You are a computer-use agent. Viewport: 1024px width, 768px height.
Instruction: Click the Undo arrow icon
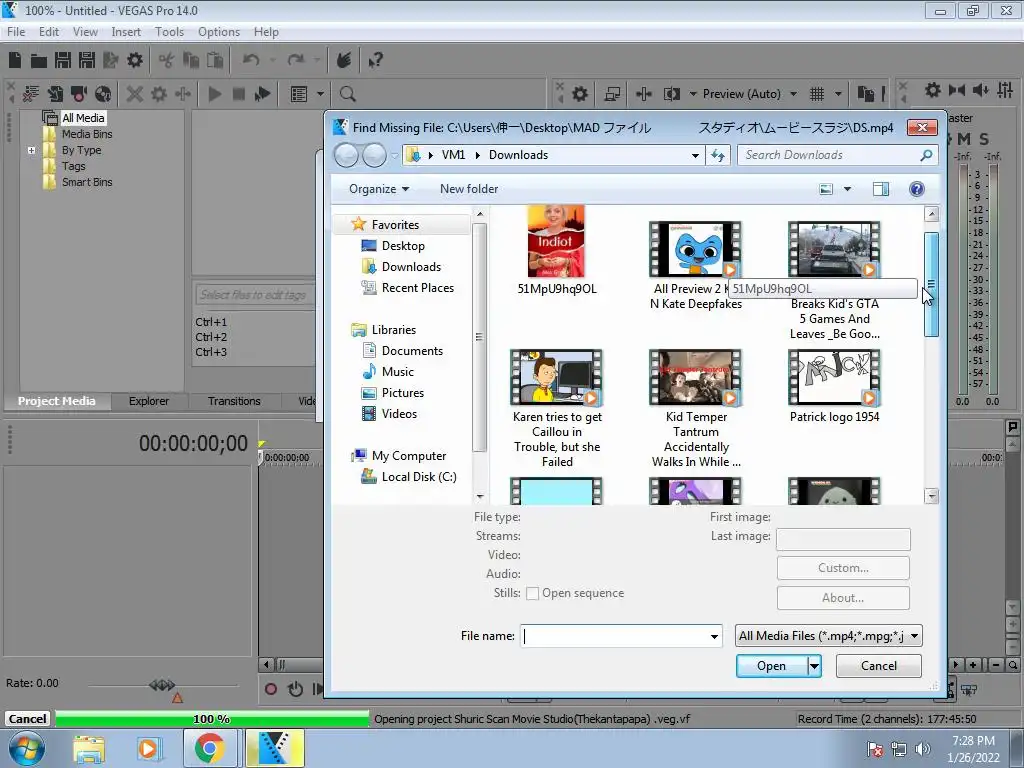pyautogui.click(x=251, y=61)
